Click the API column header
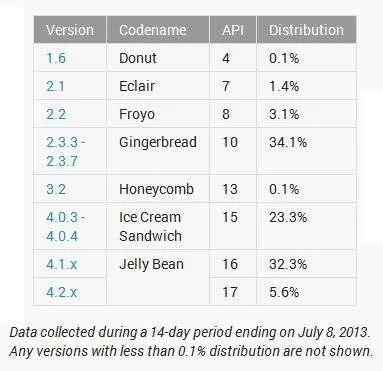Viewport: 383px width, 371px height. click(x=233, y=30)
